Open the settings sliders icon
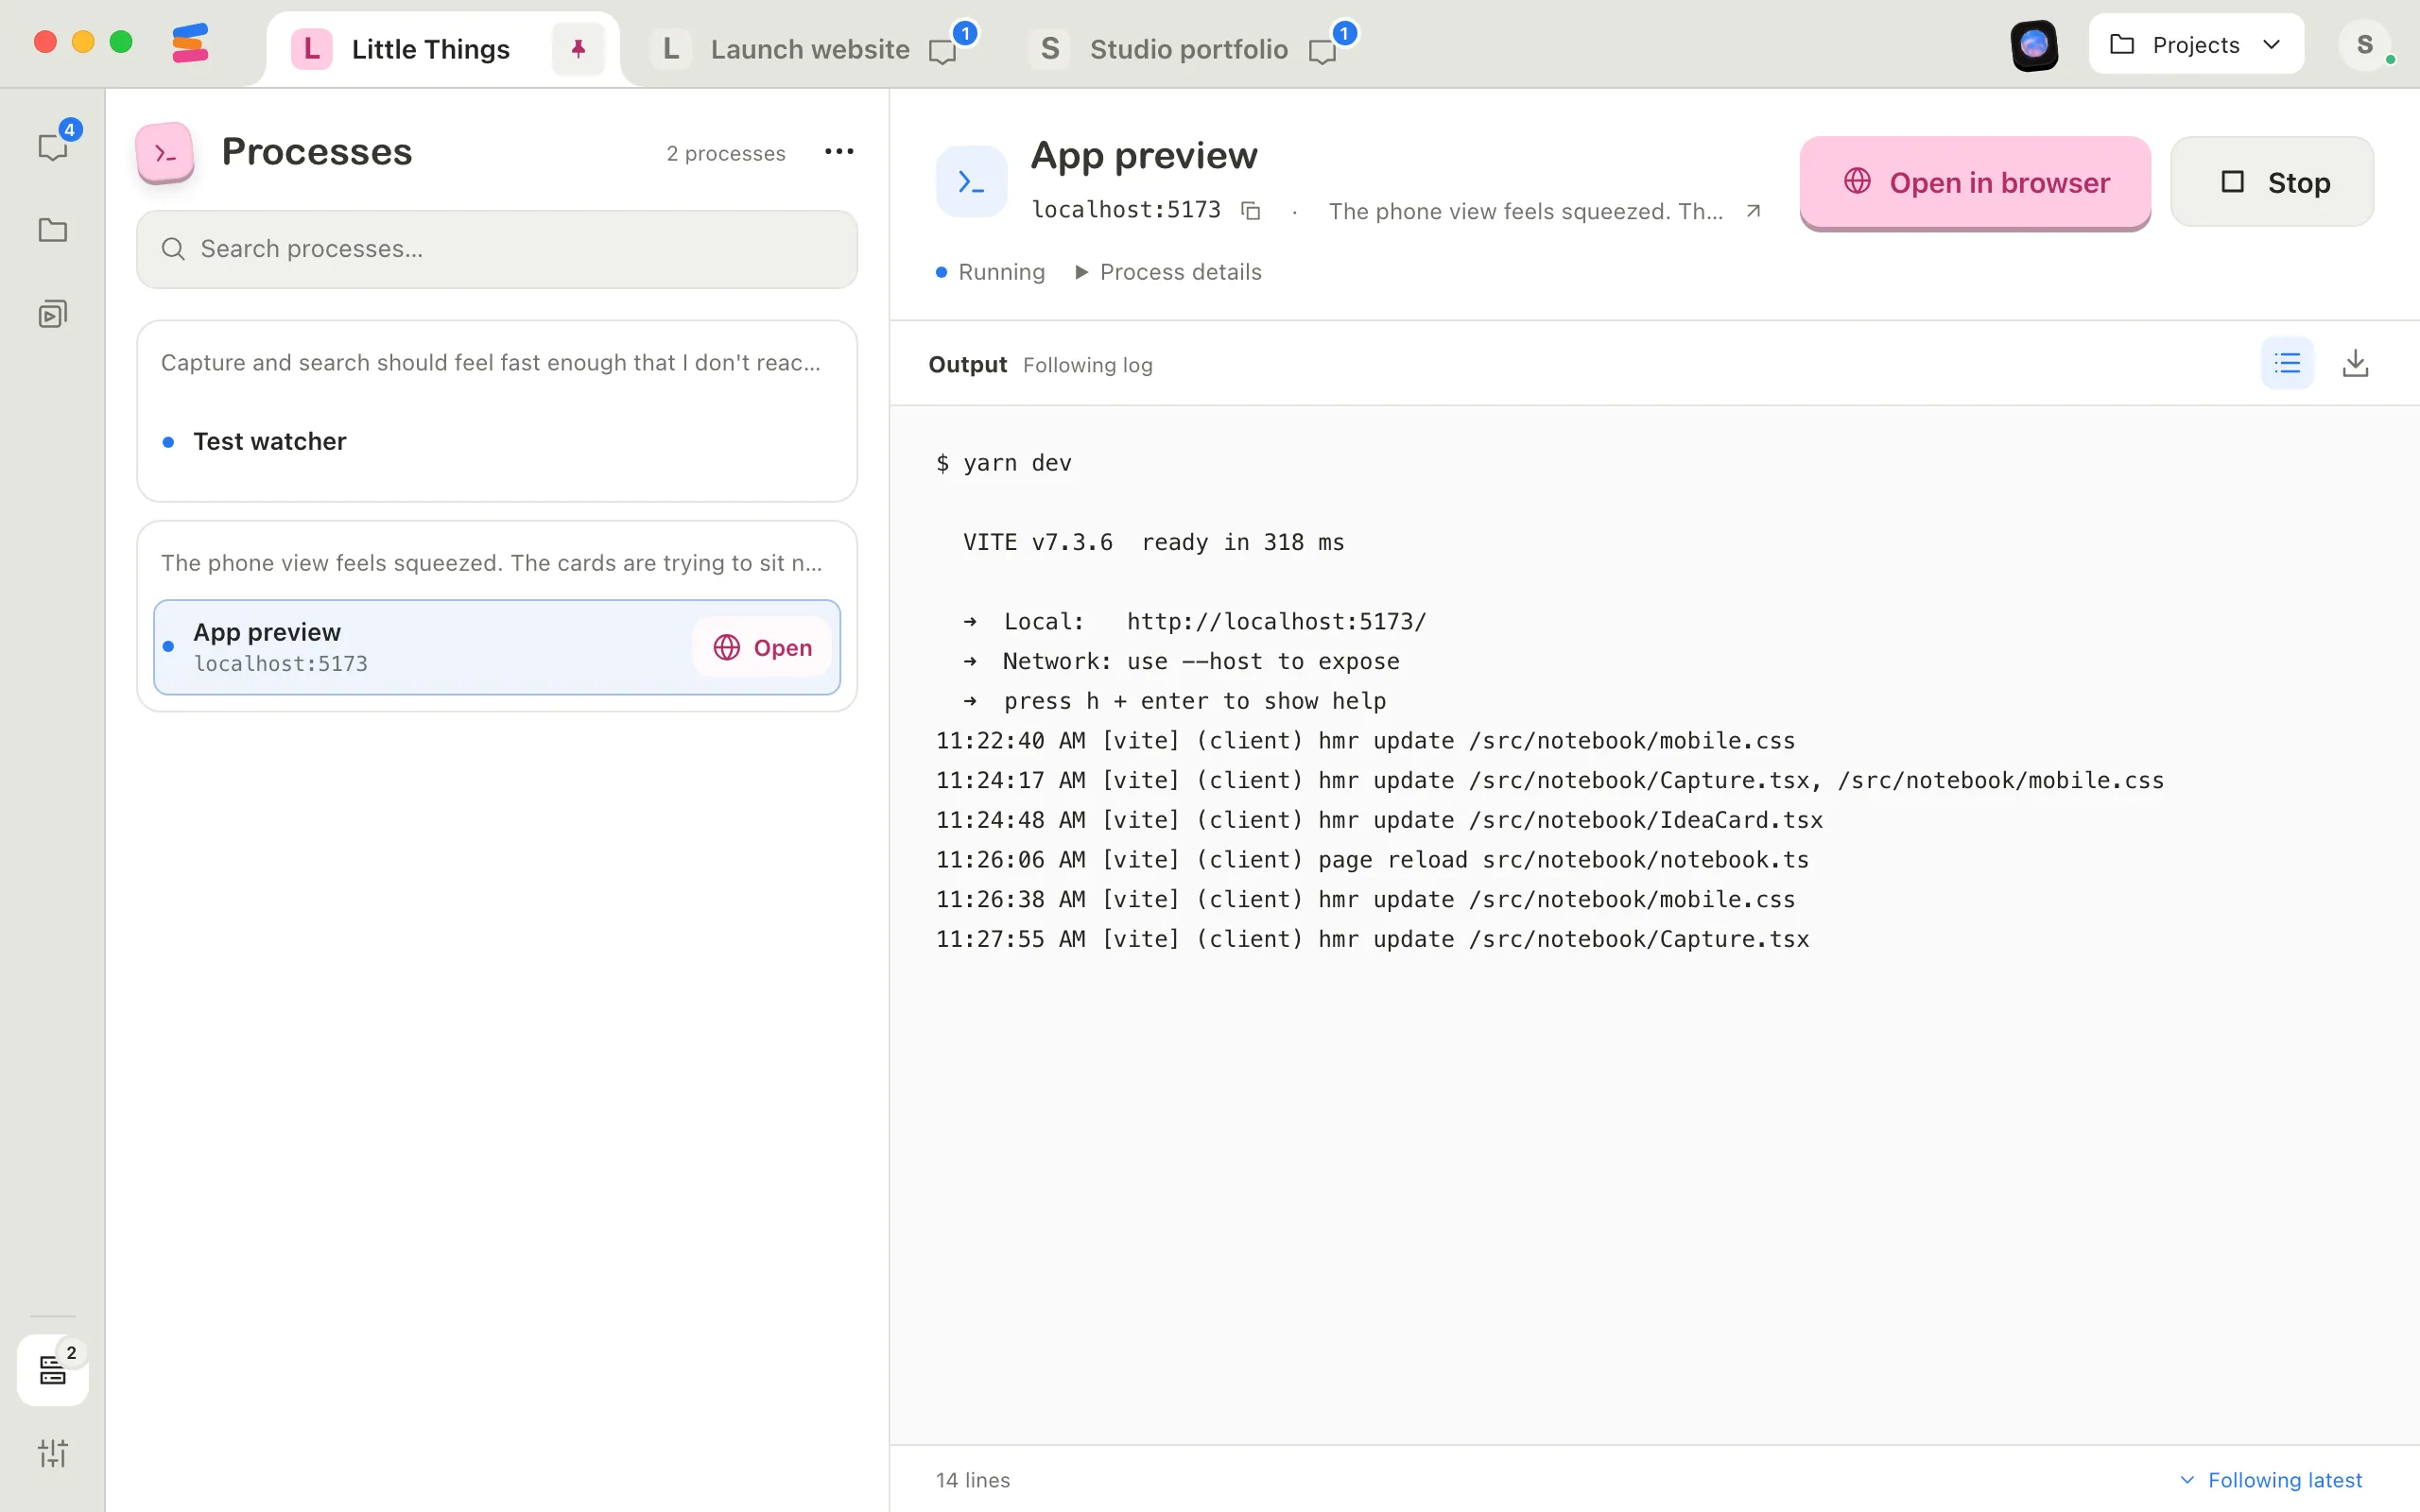2420x1512 pixels. [52, 1453]
